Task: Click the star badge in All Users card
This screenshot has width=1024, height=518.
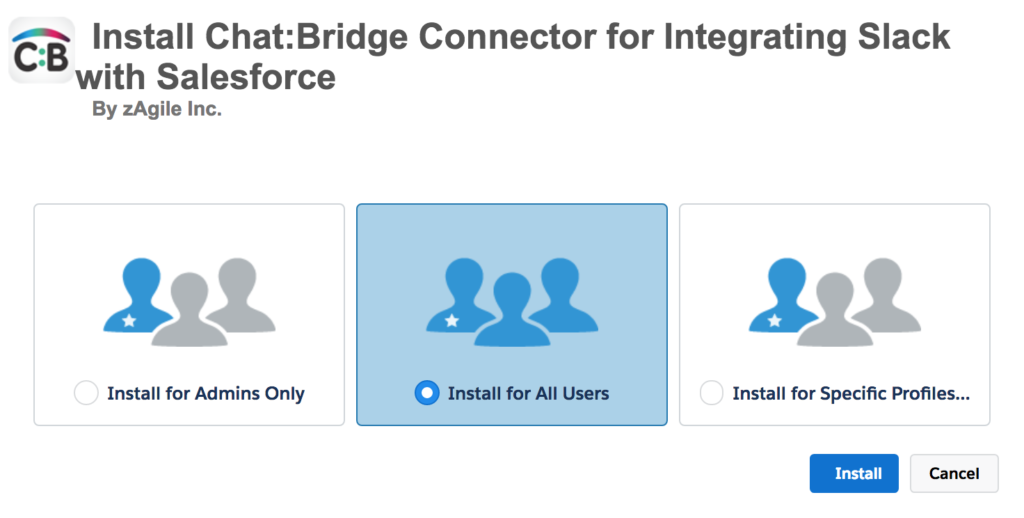Action: point(452,320)
